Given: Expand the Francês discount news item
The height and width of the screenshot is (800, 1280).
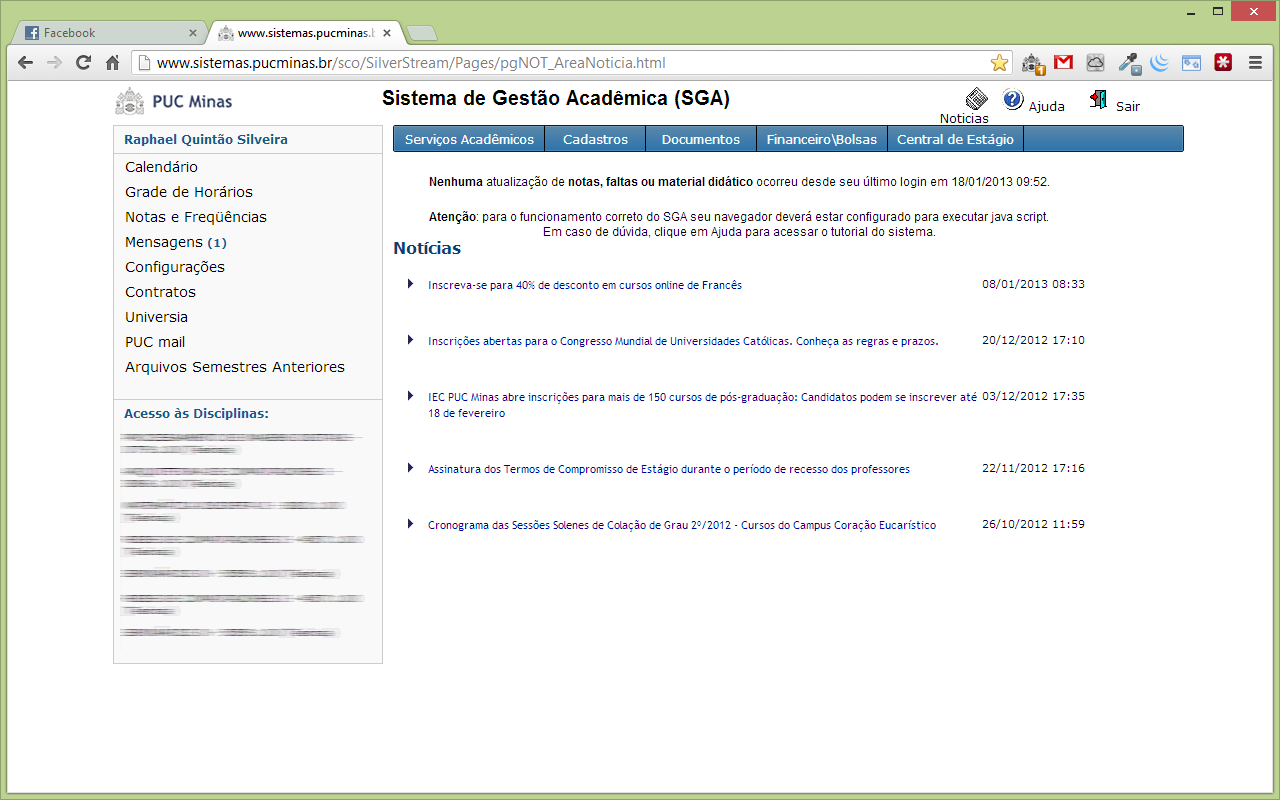Looking at the screenshot, I should tap(410, 284).
